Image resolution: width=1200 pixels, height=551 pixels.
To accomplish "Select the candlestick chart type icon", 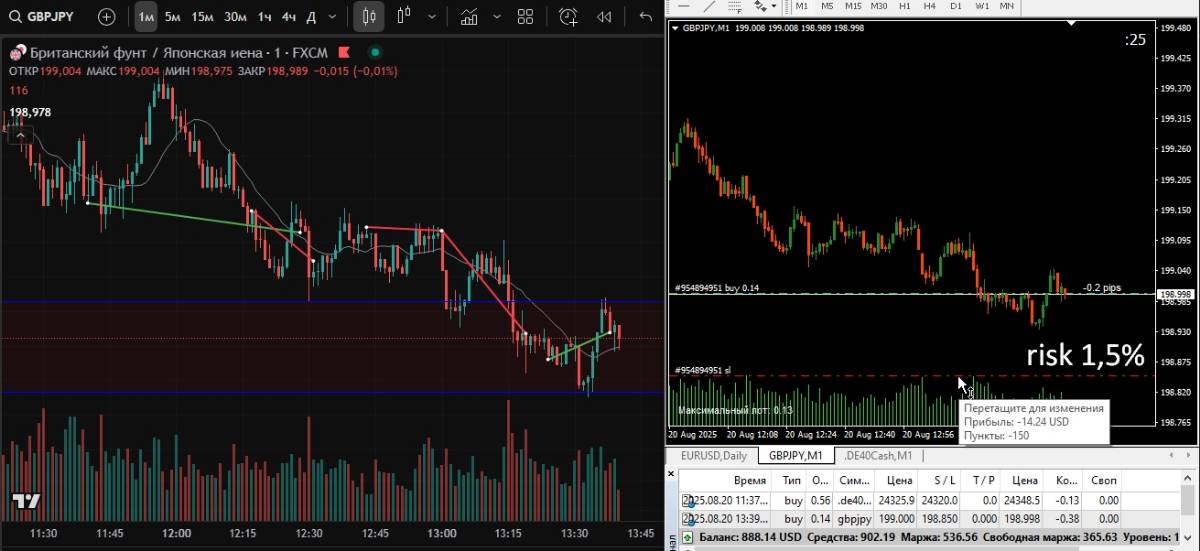I will click(x=369, y=16).
